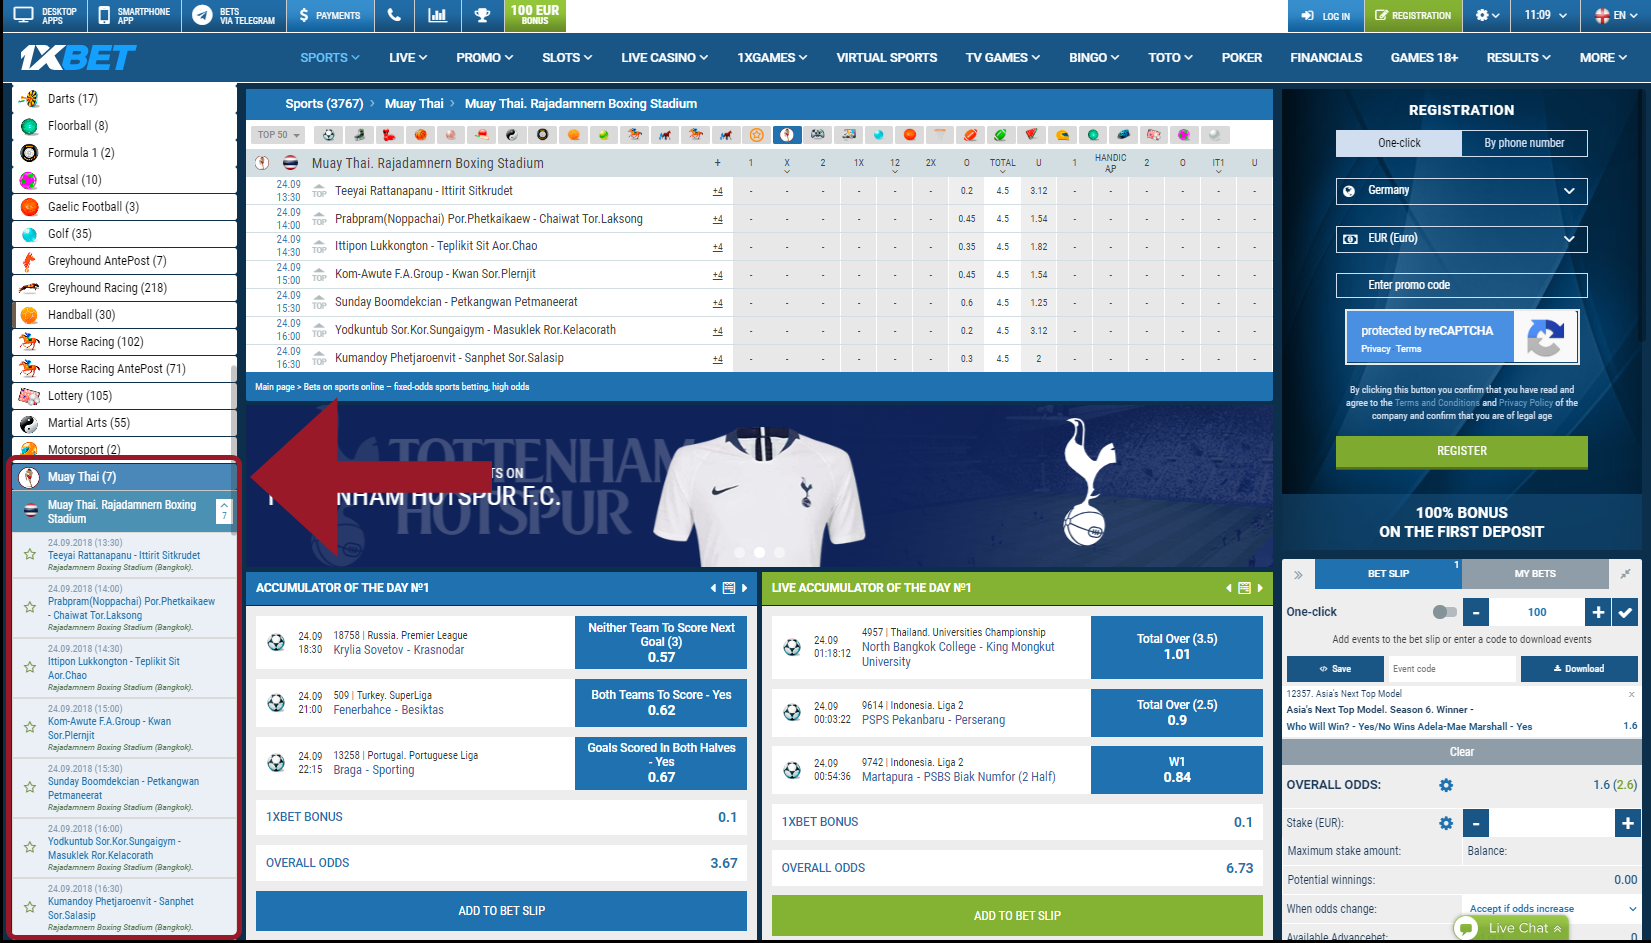Click the blue Add to Bet Slip button

501,911
